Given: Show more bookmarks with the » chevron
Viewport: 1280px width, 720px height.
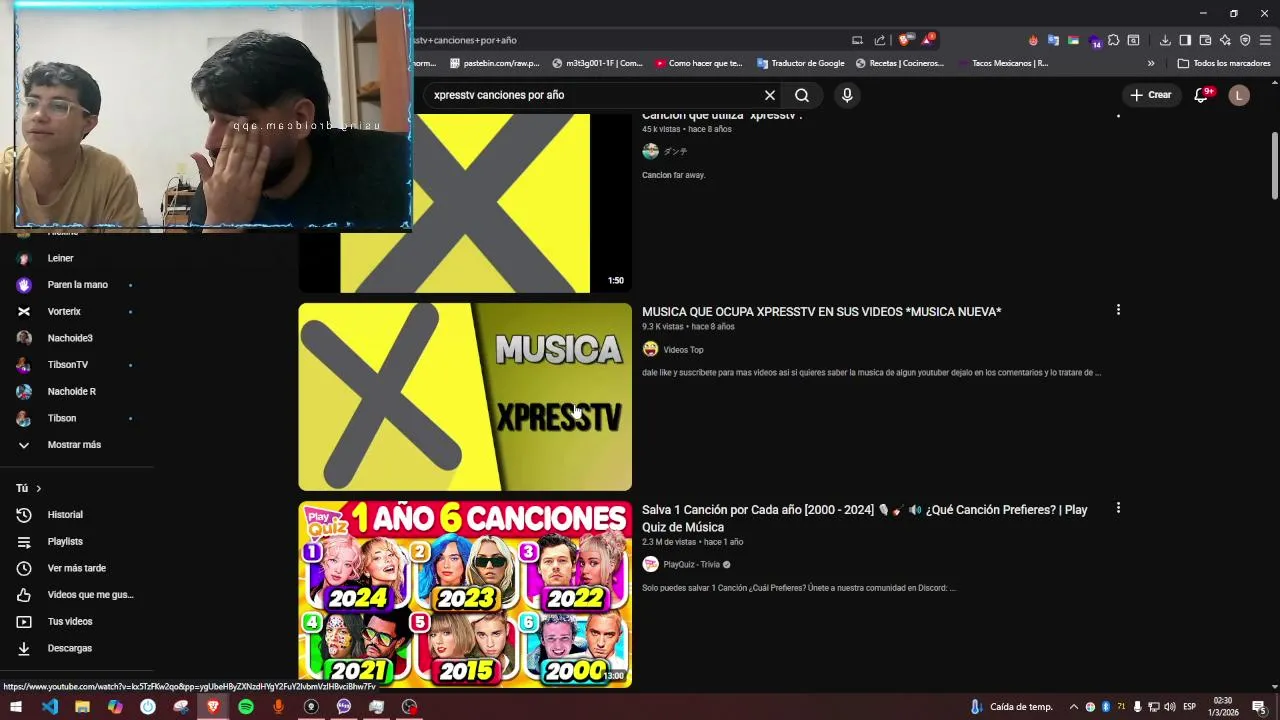Looking at the screenshot, I should [x=1151, y=63].
